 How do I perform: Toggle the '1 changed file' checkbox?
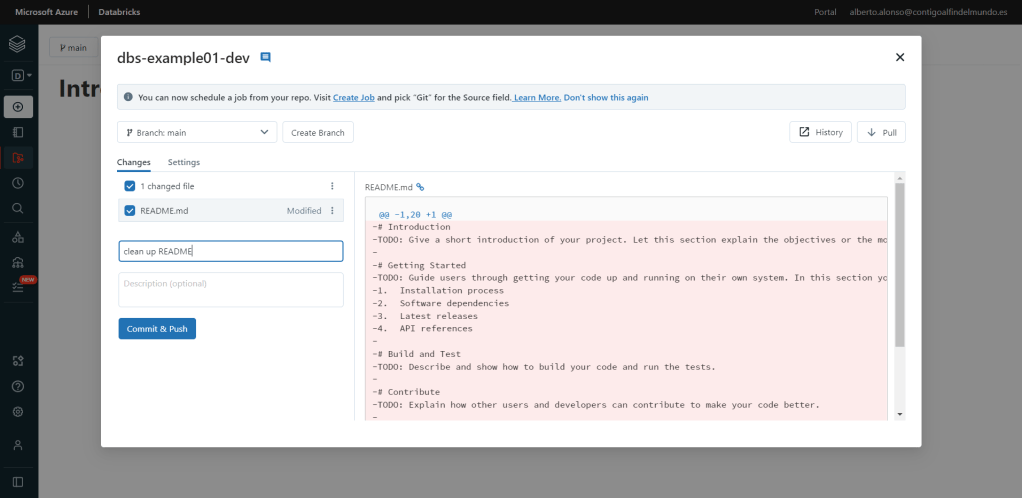point(130,186)
